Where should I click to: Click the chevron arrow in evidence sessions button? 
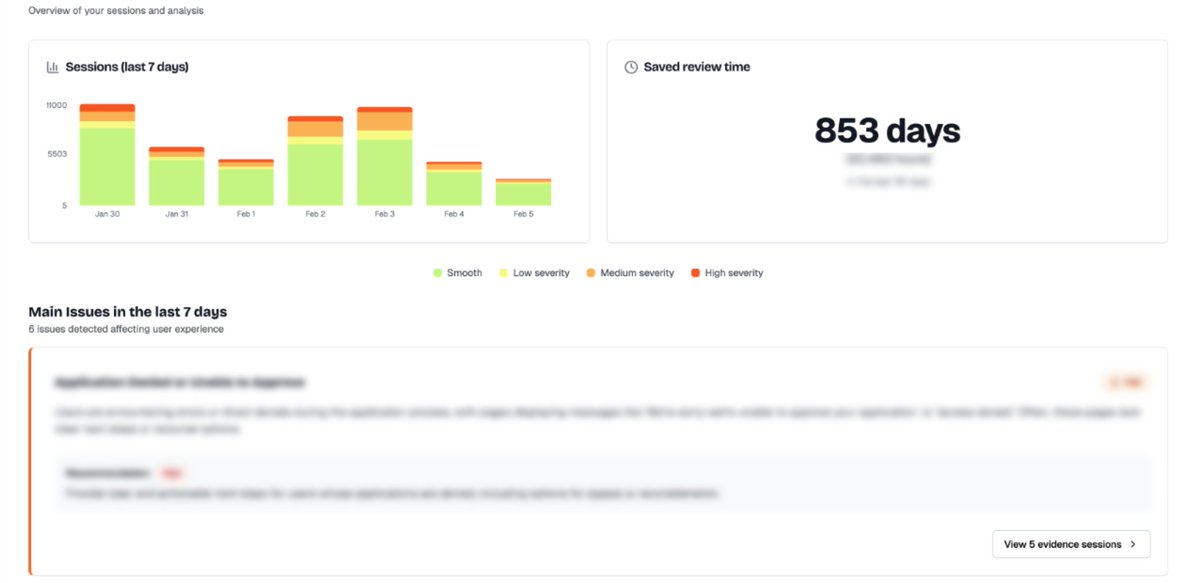pyautogui.click(x=1133, y=544)
